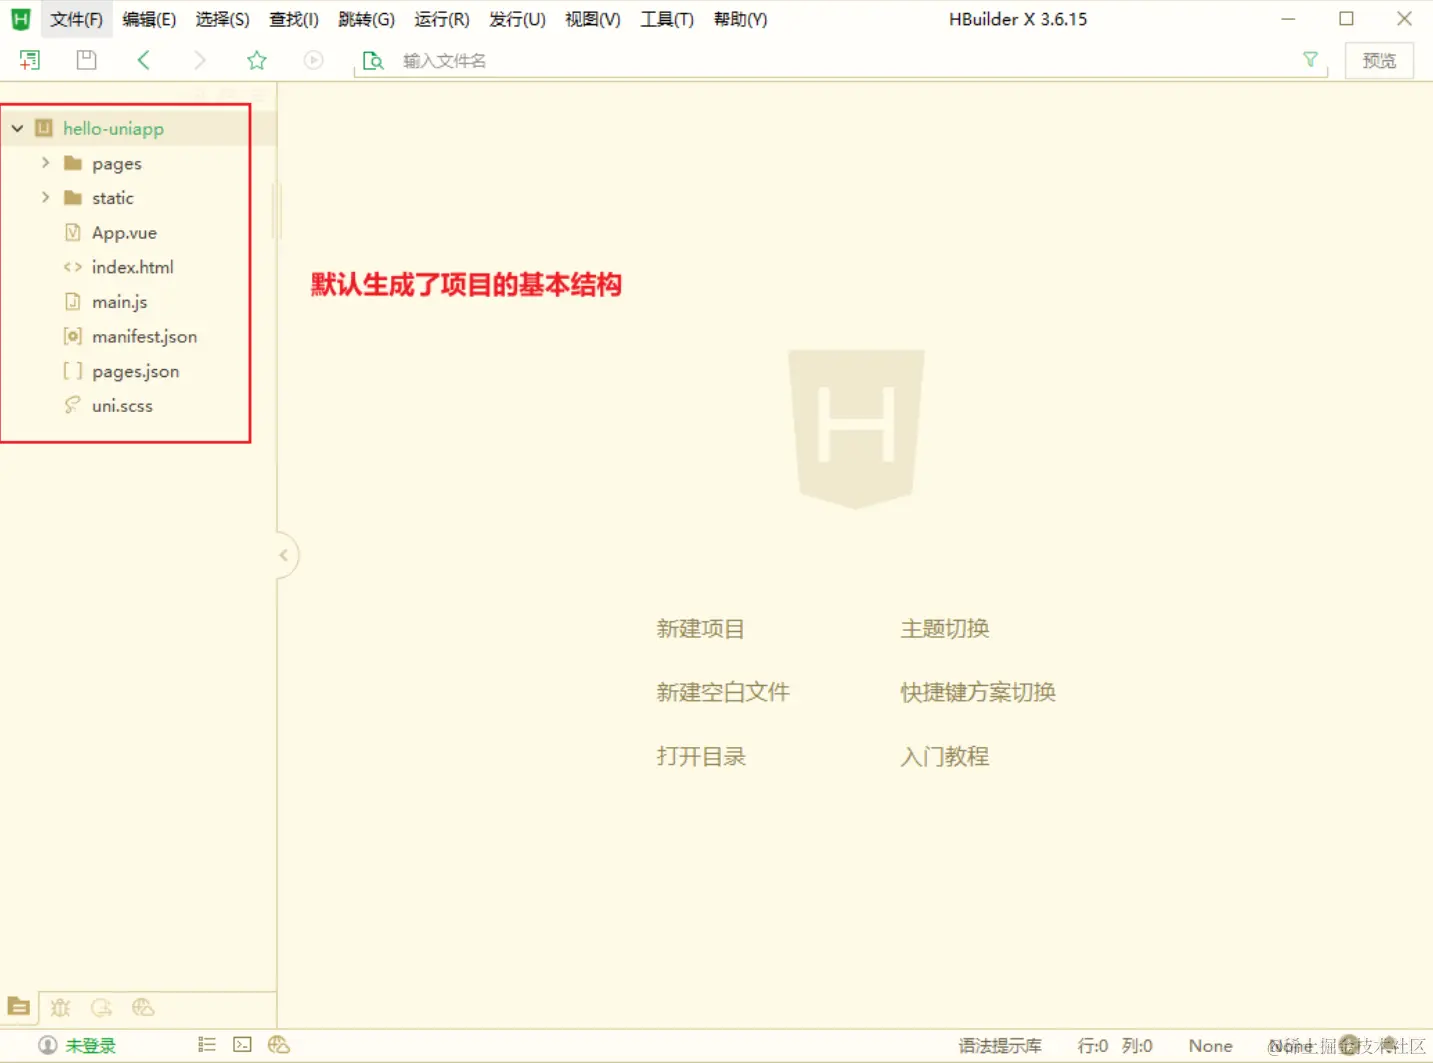
Task: Click the 主题切换 link
Action: tap(945, 629)
